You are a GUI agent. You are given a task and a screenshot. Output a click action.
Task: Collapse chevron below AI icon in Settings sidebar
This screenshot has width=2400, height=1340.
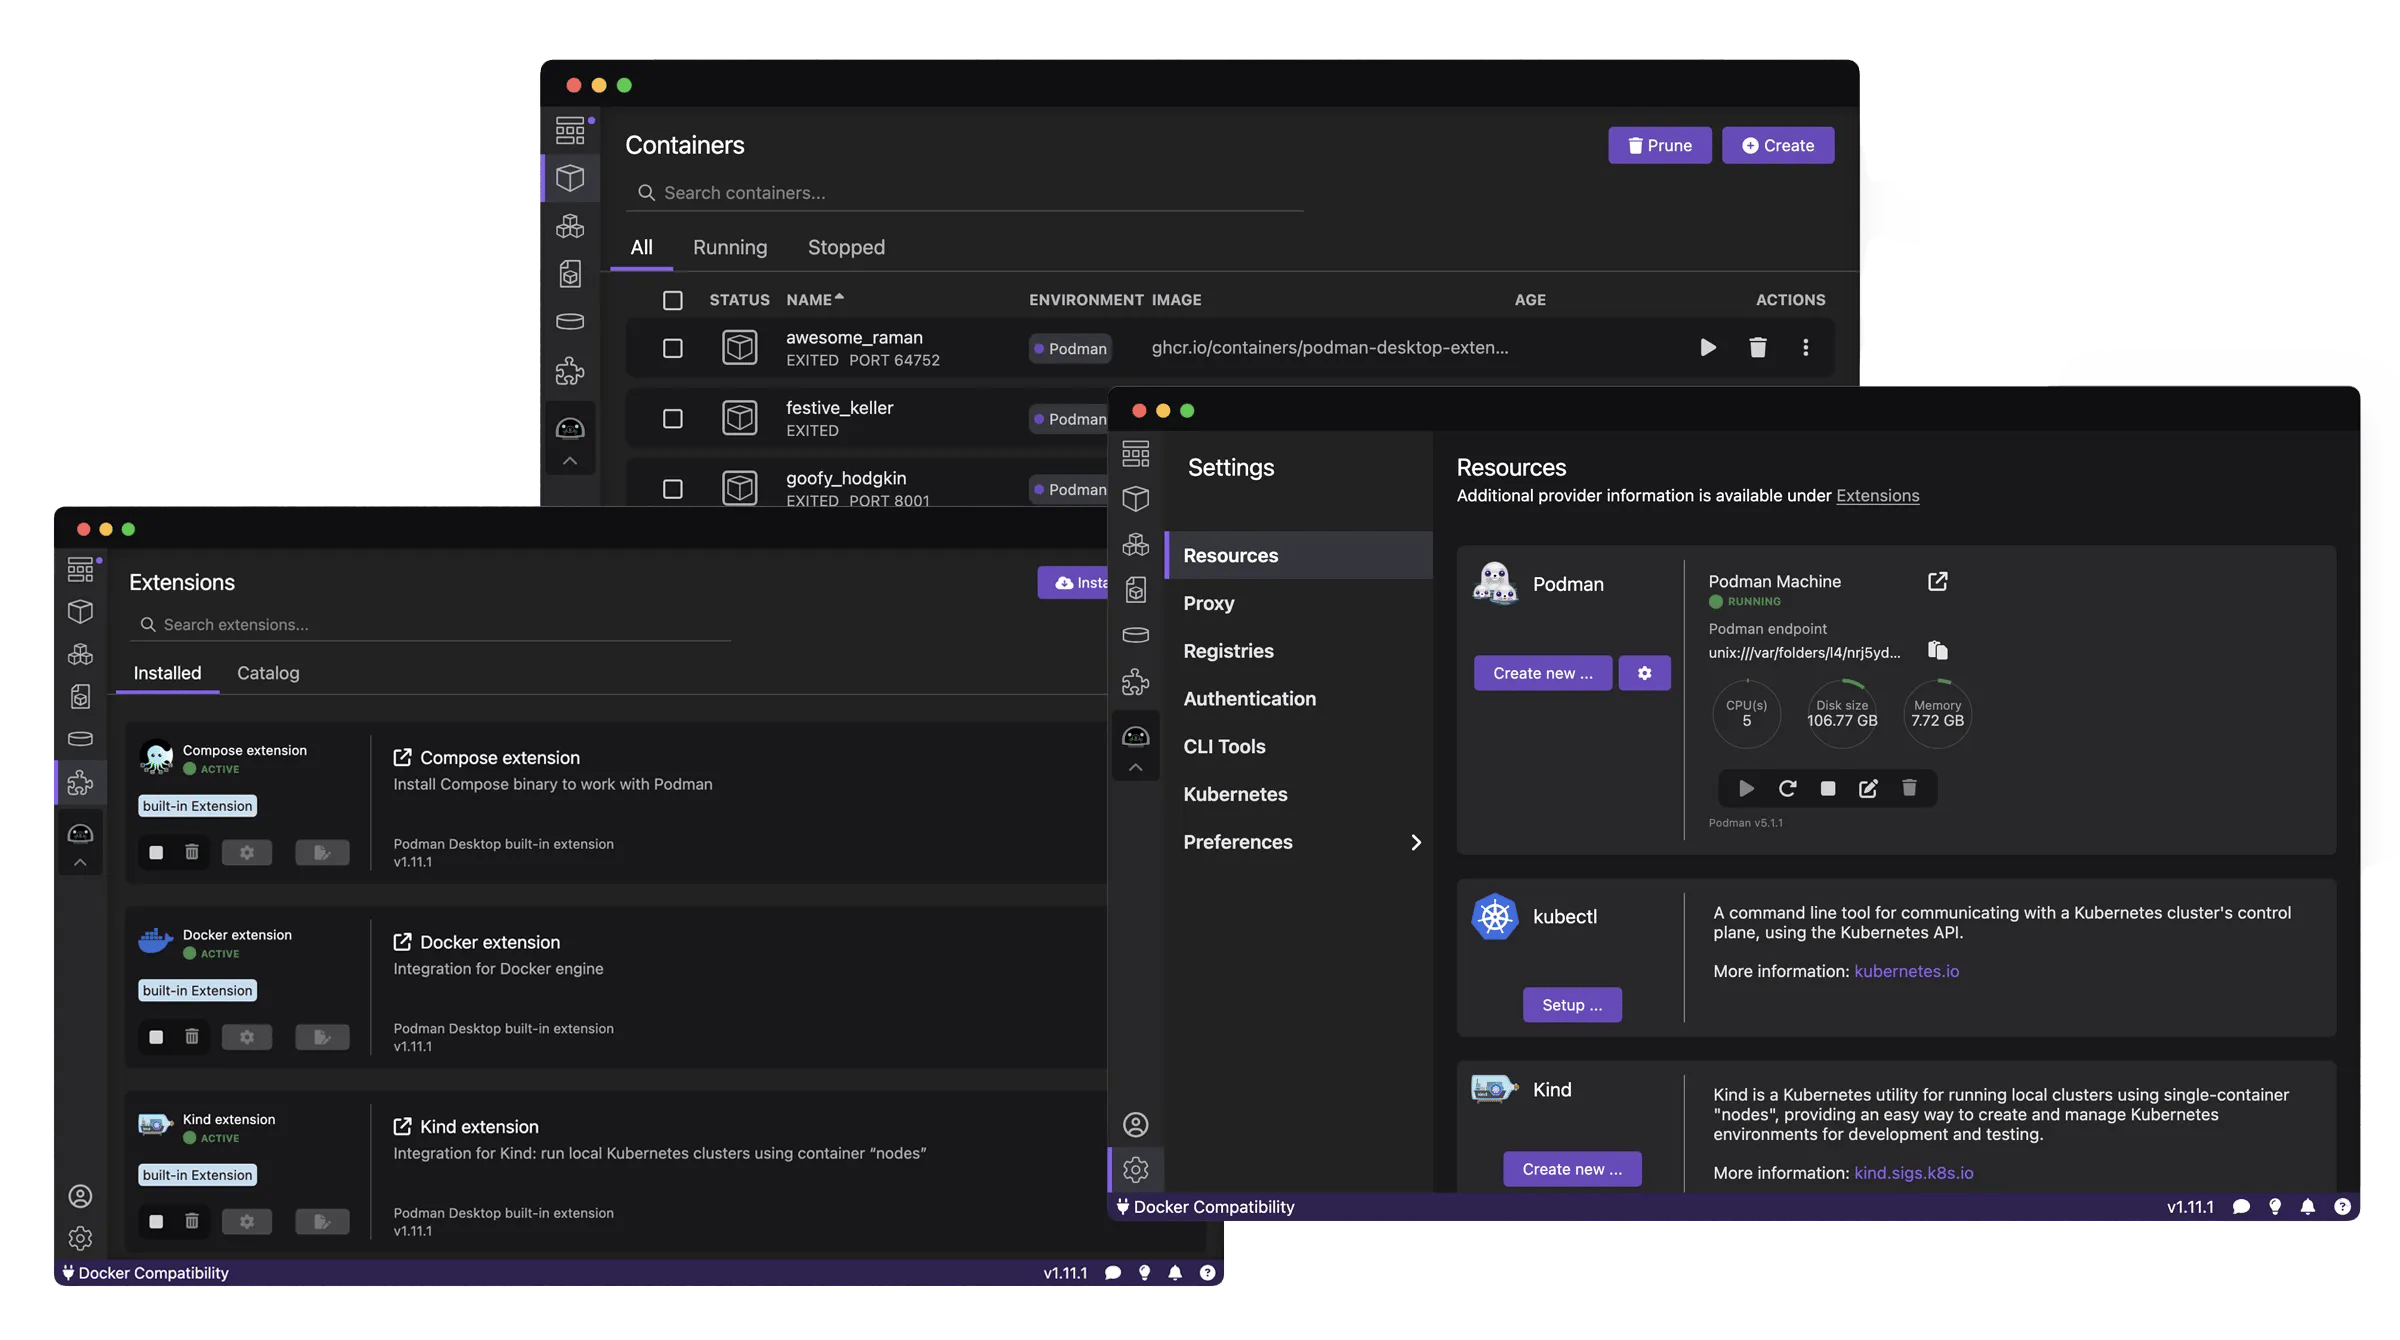point(1135,767)
